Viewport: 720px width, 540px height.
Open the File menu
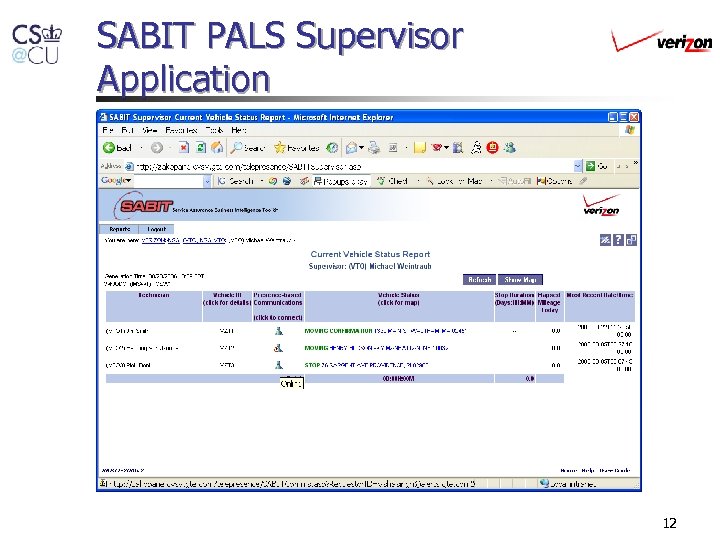(x=107, y=130)
